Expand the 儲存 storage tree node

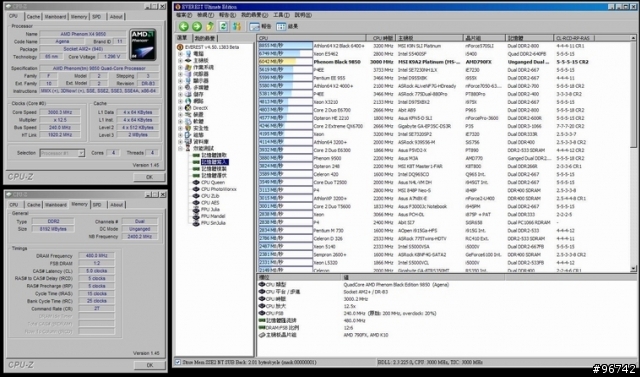click(x=180, y=94)
